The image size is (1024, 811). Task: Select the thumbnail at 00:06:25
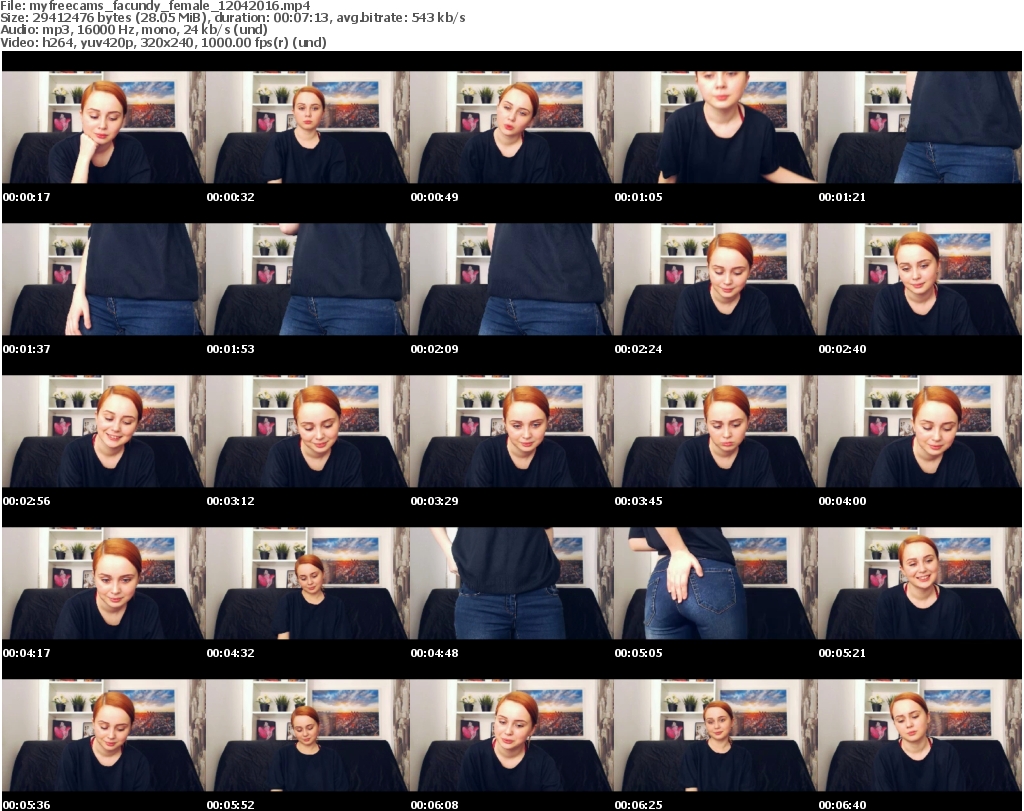coord(716,736)
